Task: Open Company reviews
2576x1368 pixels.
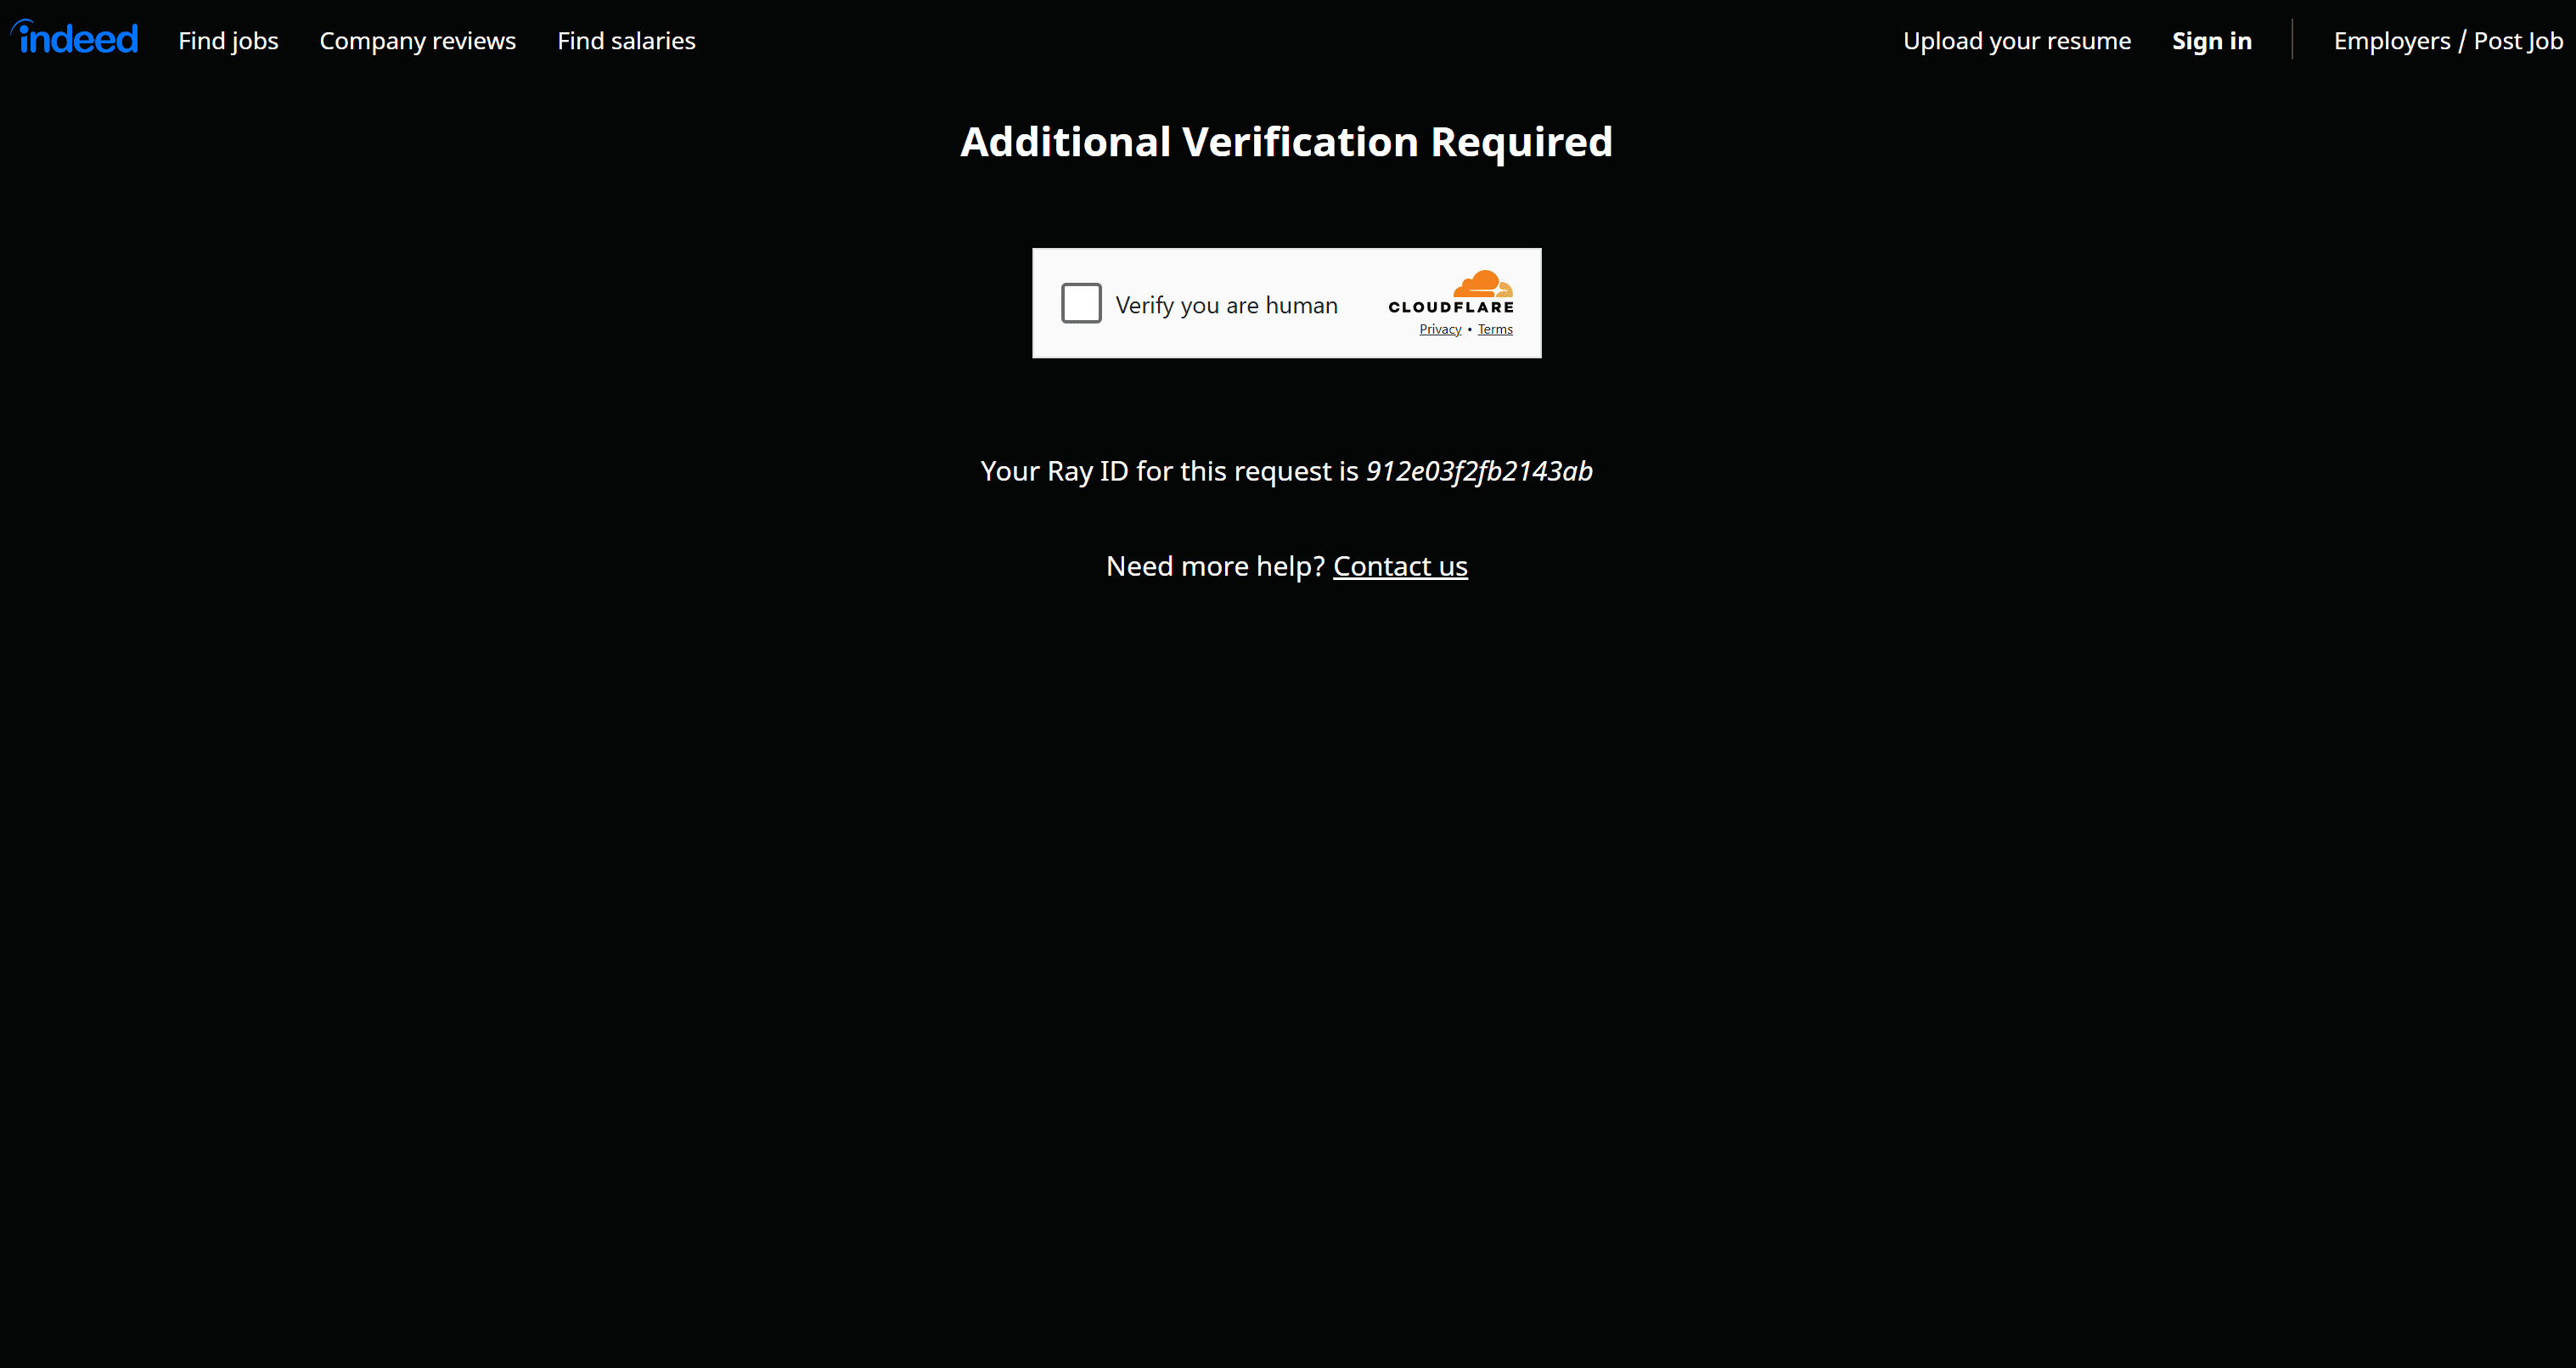Action: (x=417, y=41)
